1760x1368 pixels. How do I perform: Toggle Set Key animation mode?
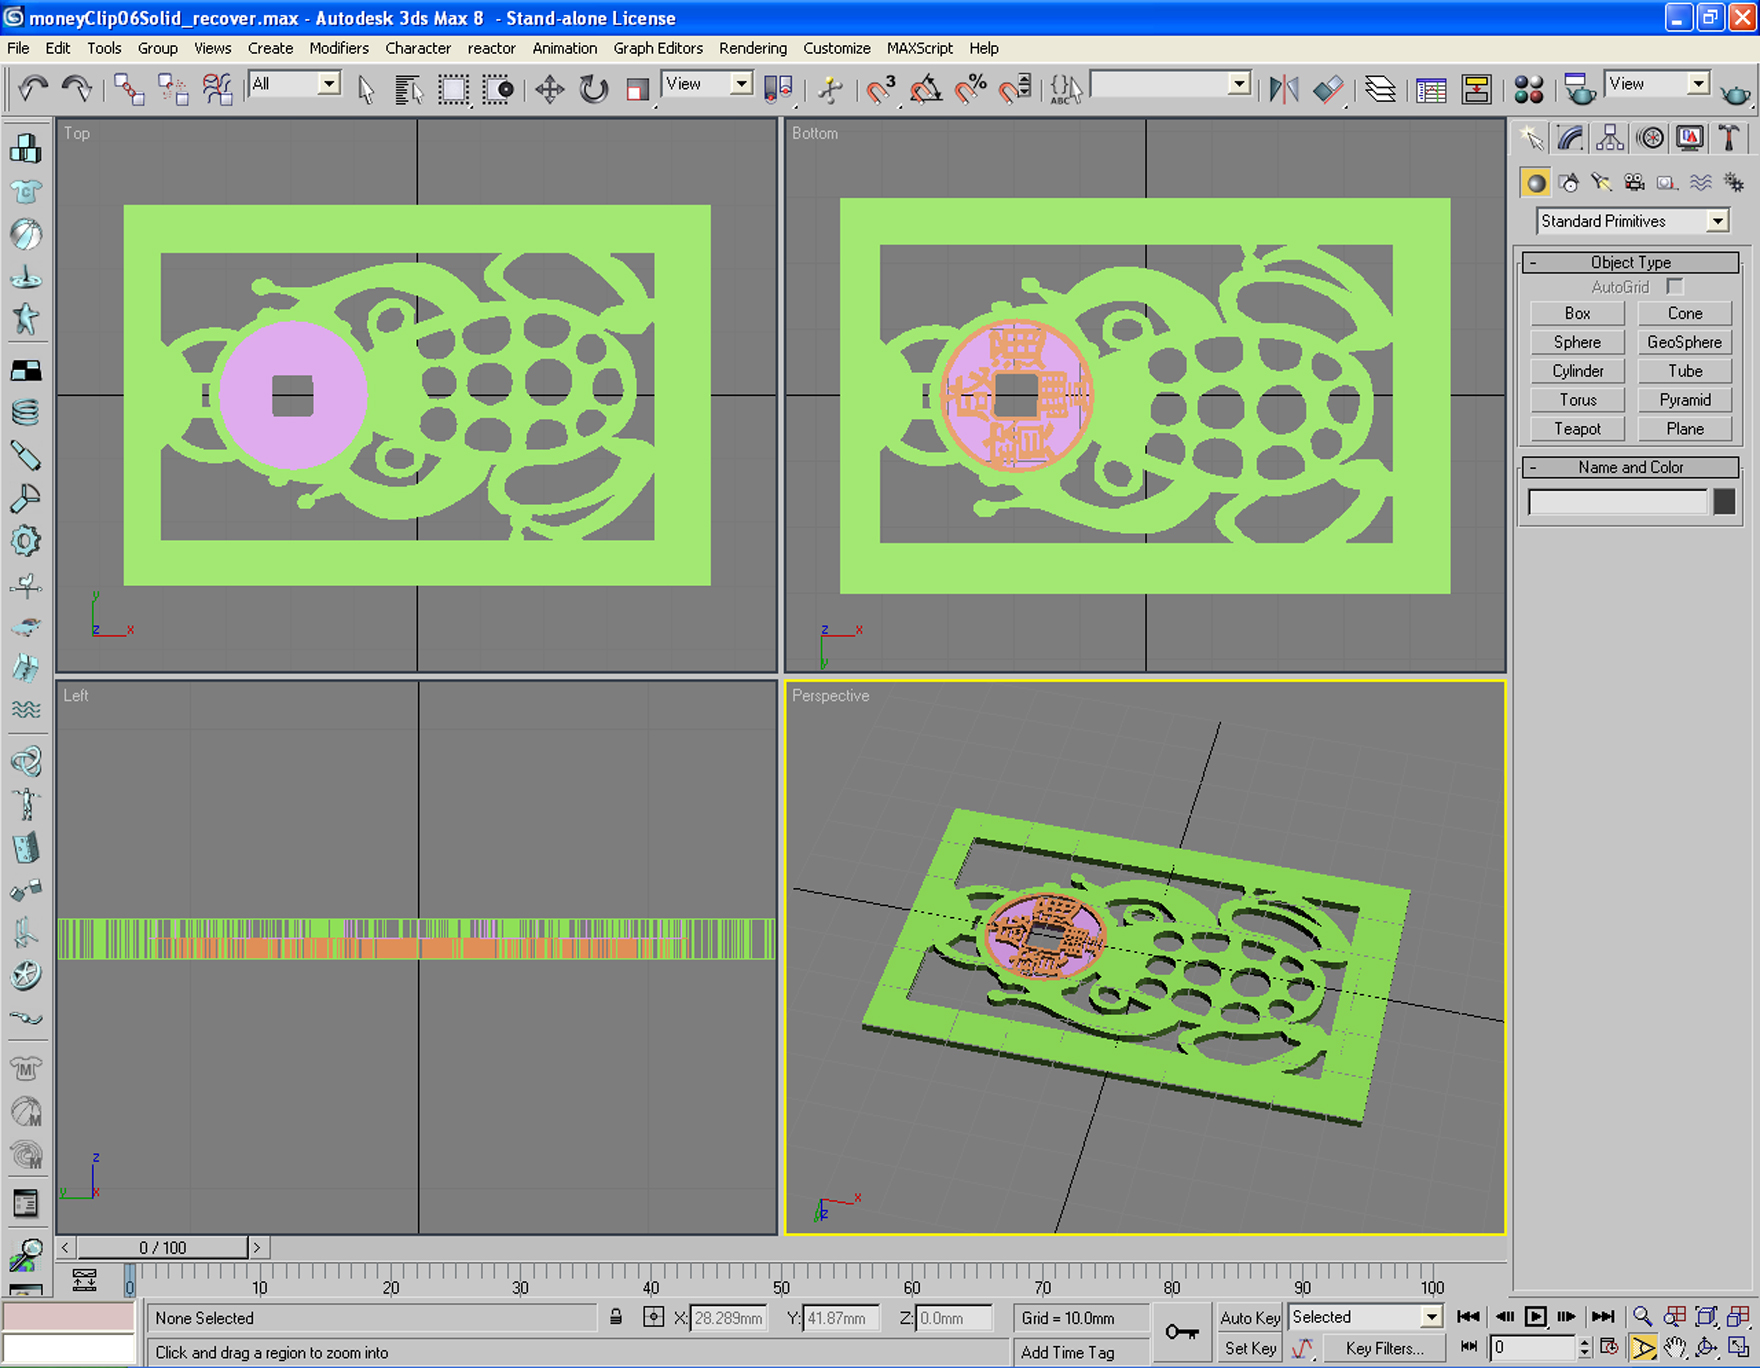(1250, 1348)
